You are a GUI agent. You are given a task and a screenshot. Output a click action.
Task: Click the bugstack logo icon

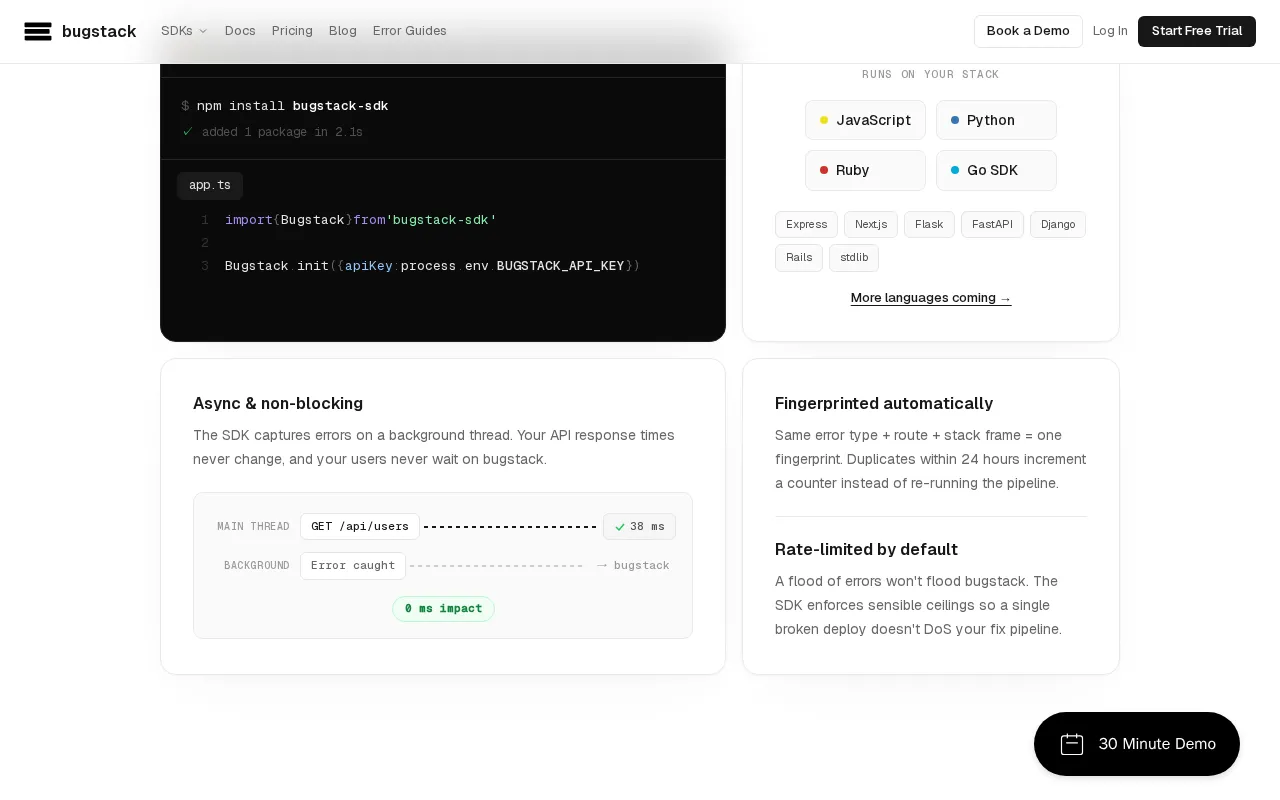[x=38, y=31]
